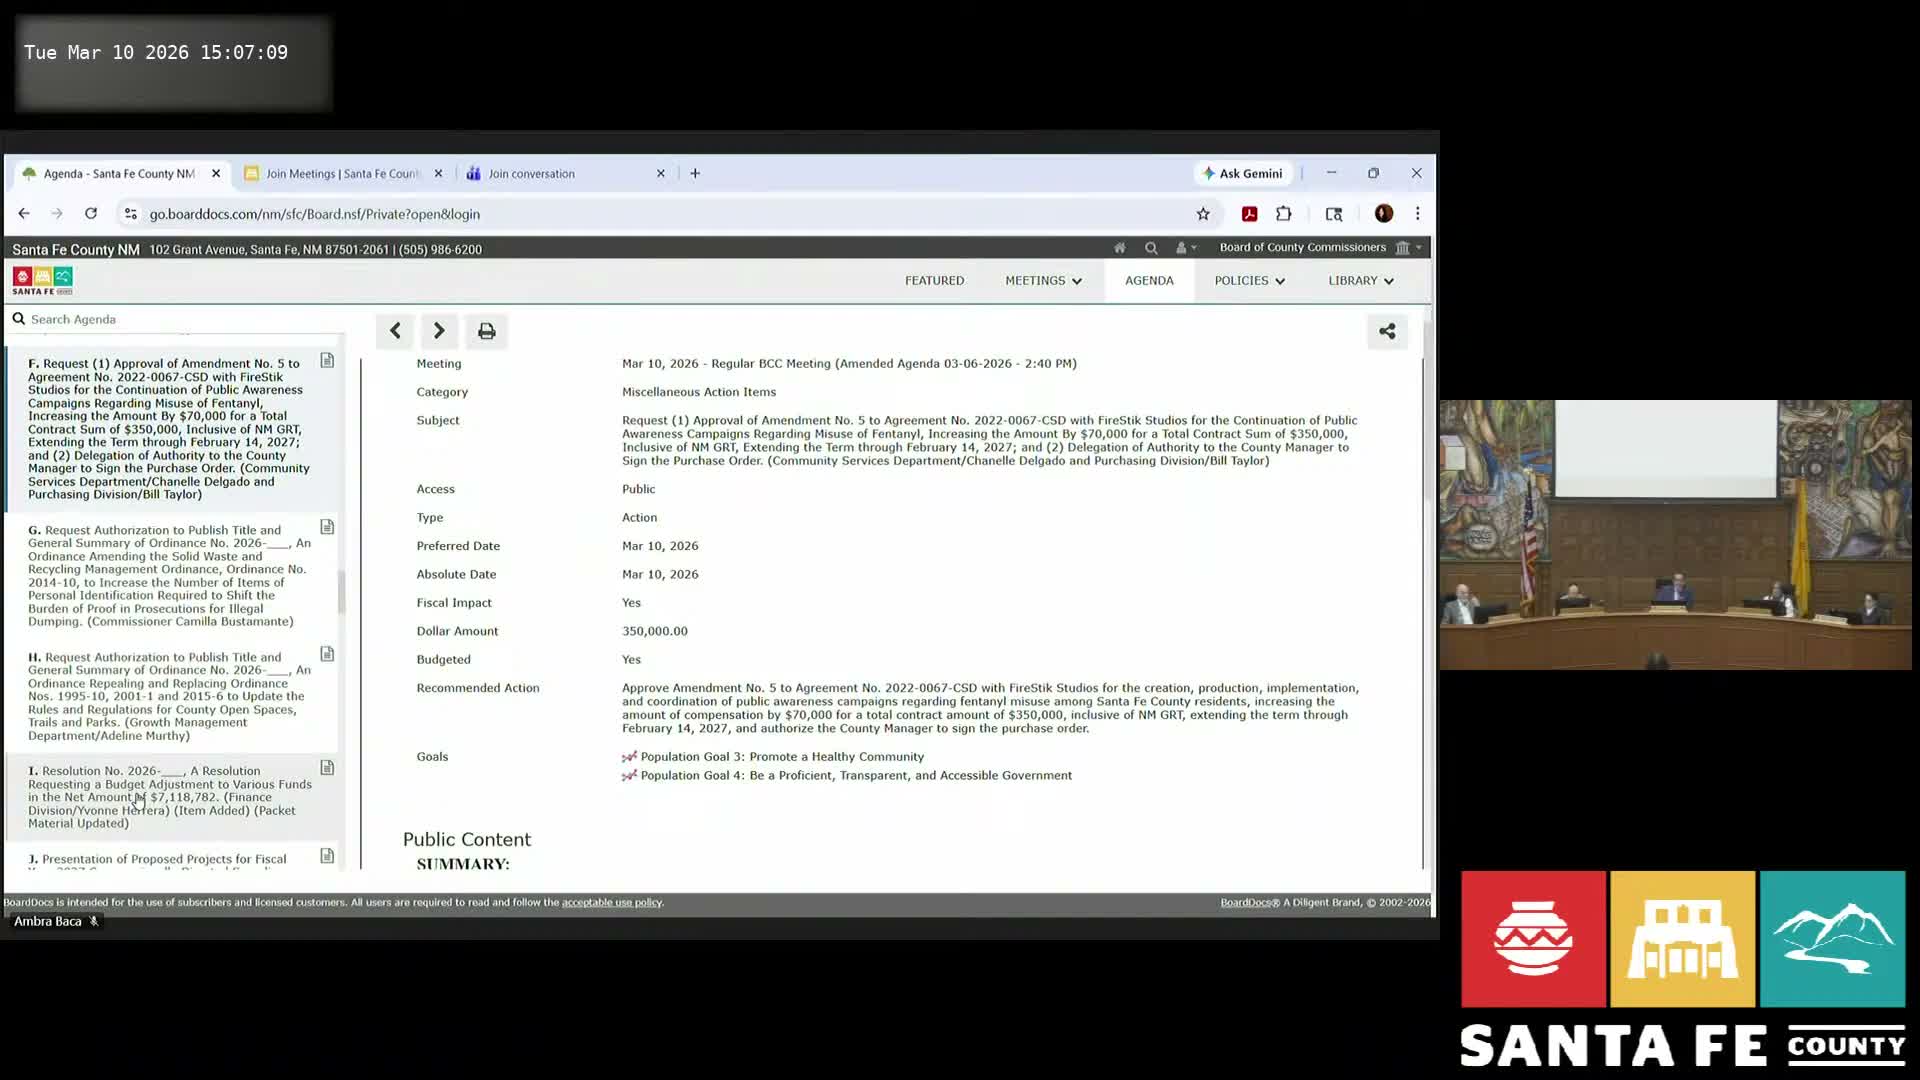Open the Chrome extensions puzzle icon
Viewport: 1920px width, 1080px height.
pyautogui.click(x=1284, y=214)
